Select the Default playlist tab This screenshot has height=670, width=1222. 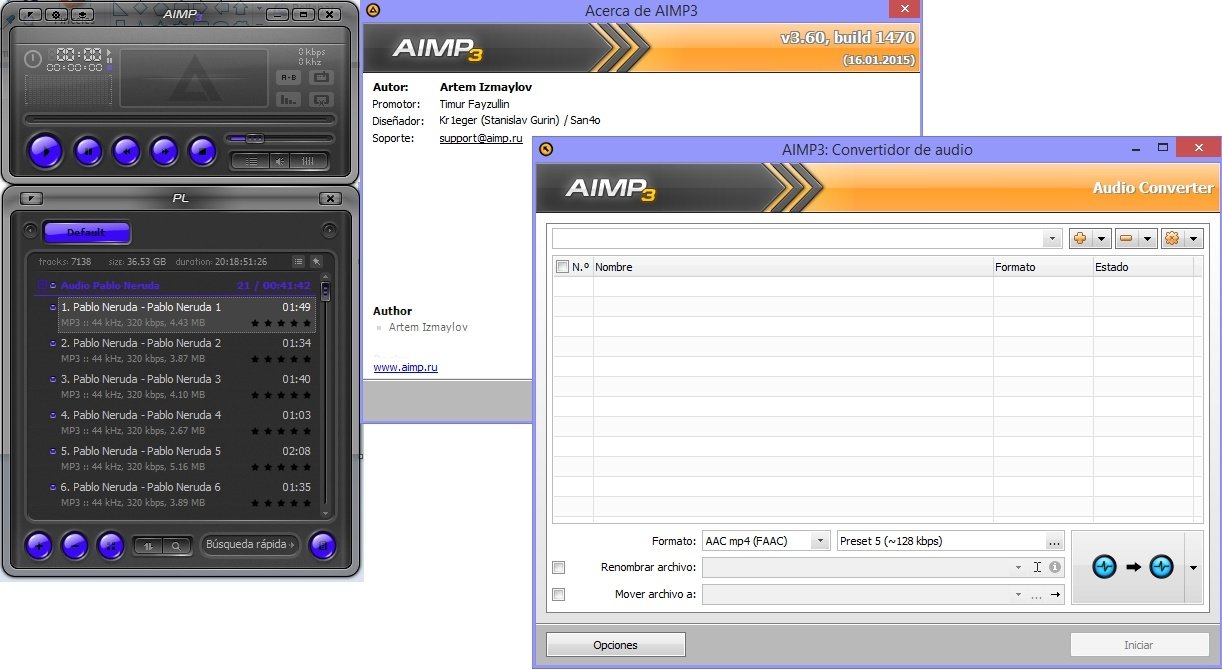point(86,232)
